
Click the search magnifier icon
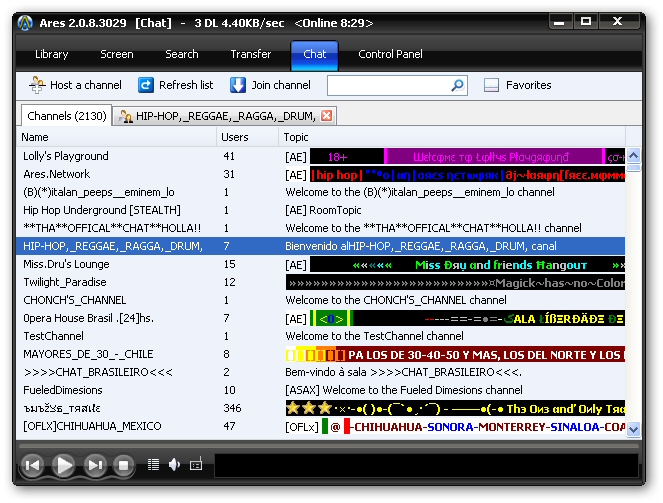coord(457,86)
